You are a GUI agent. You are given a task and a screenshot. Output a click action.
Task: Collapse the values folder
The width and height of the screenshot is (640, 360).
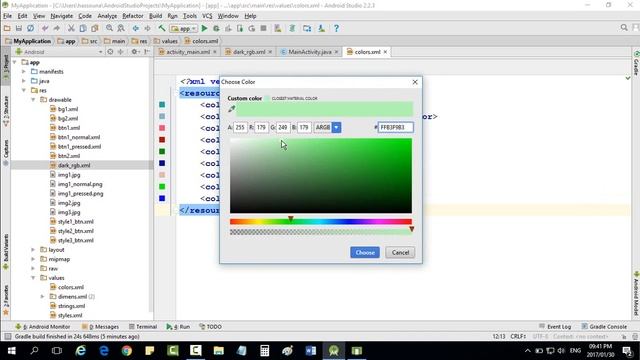click(33, 278)
